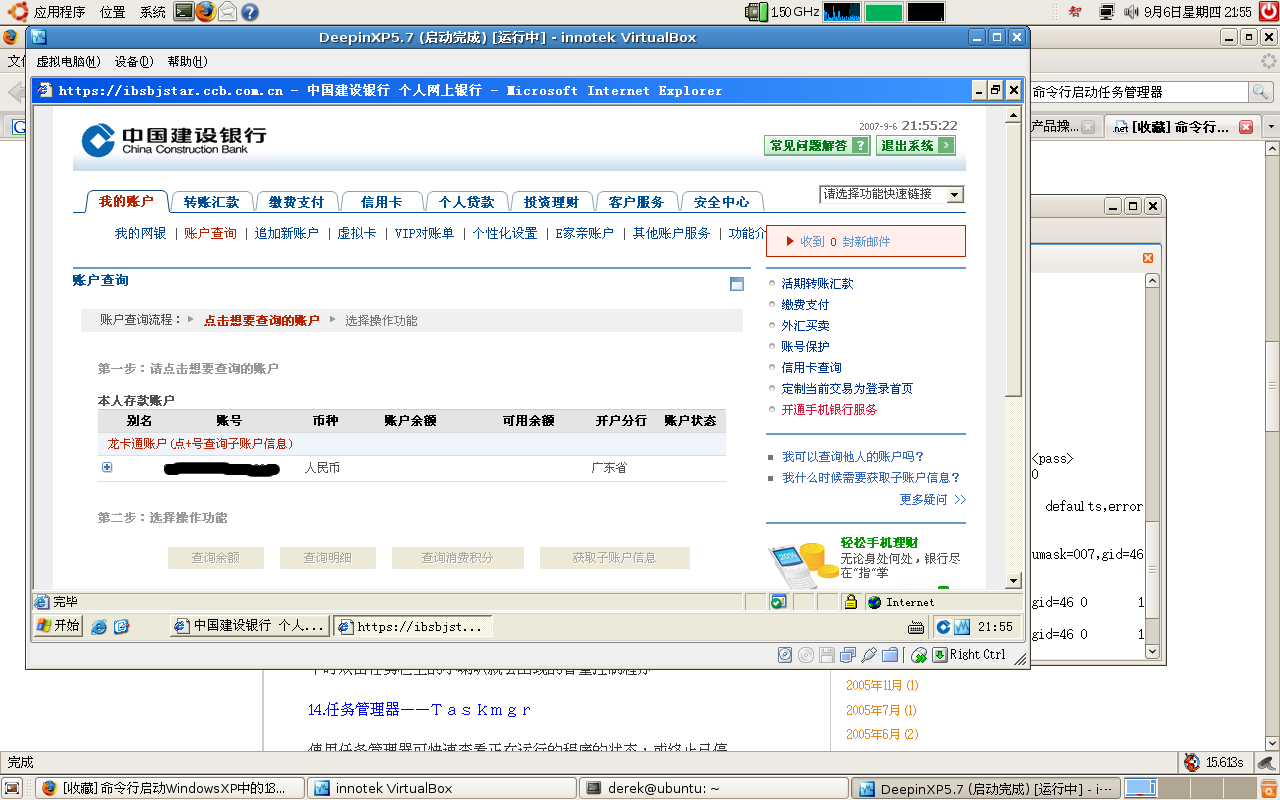The width and height of the screenshot is (1280, 800).
Task: Switch to the 安全中心 tab
Action: 721,202
